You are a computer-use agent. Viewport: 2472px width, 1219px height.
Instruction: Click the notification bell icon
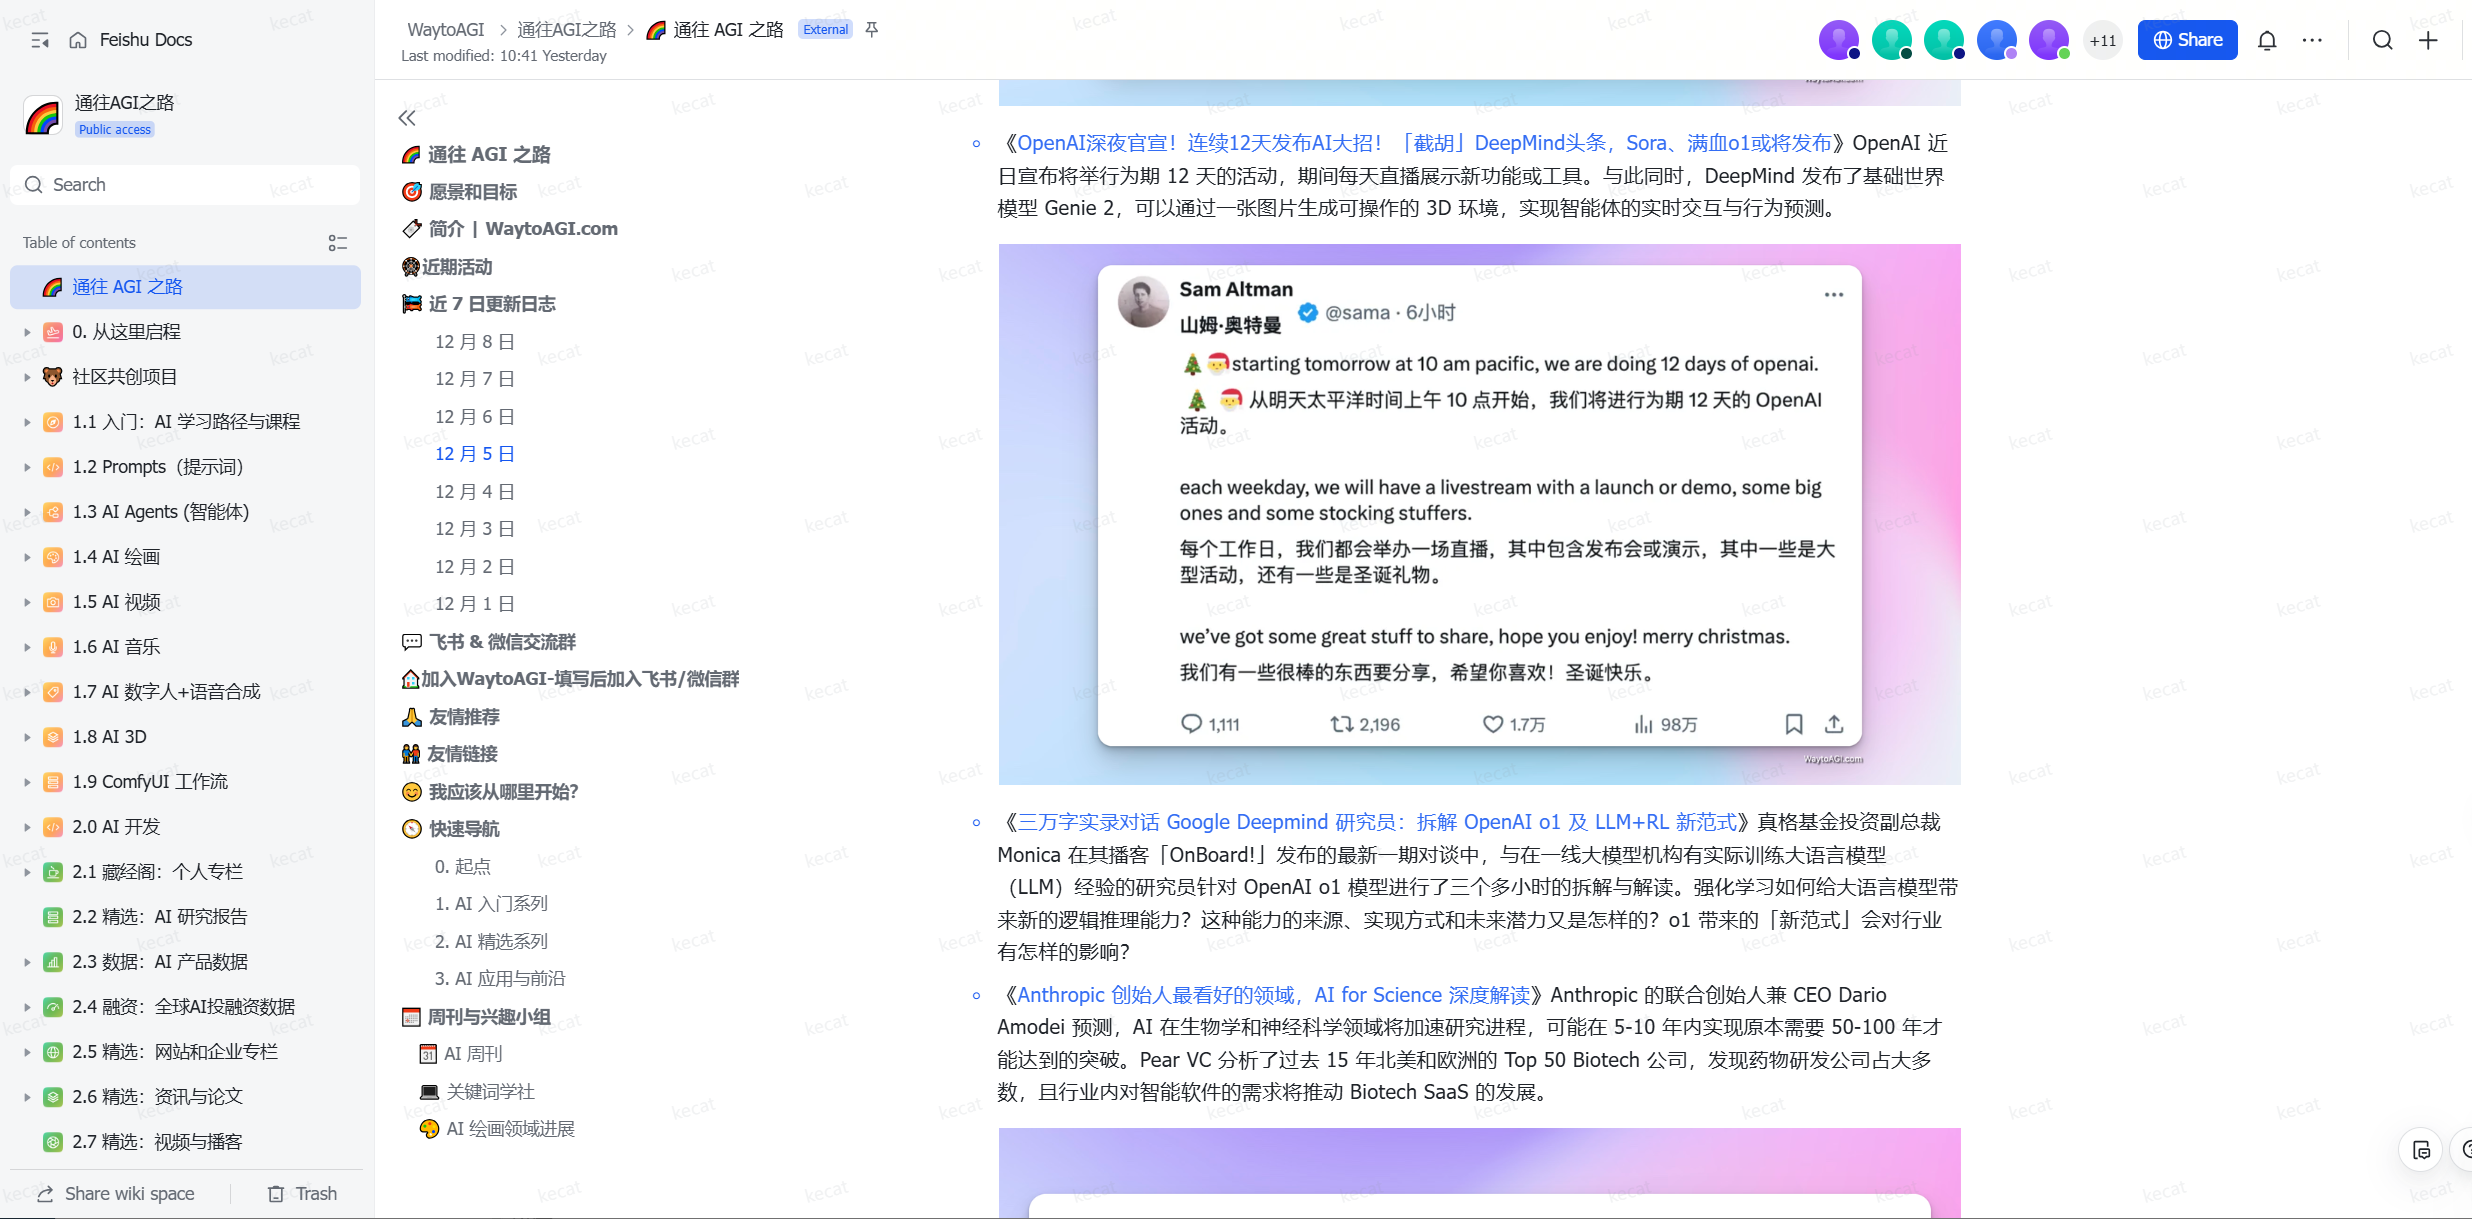point(2267,40)
